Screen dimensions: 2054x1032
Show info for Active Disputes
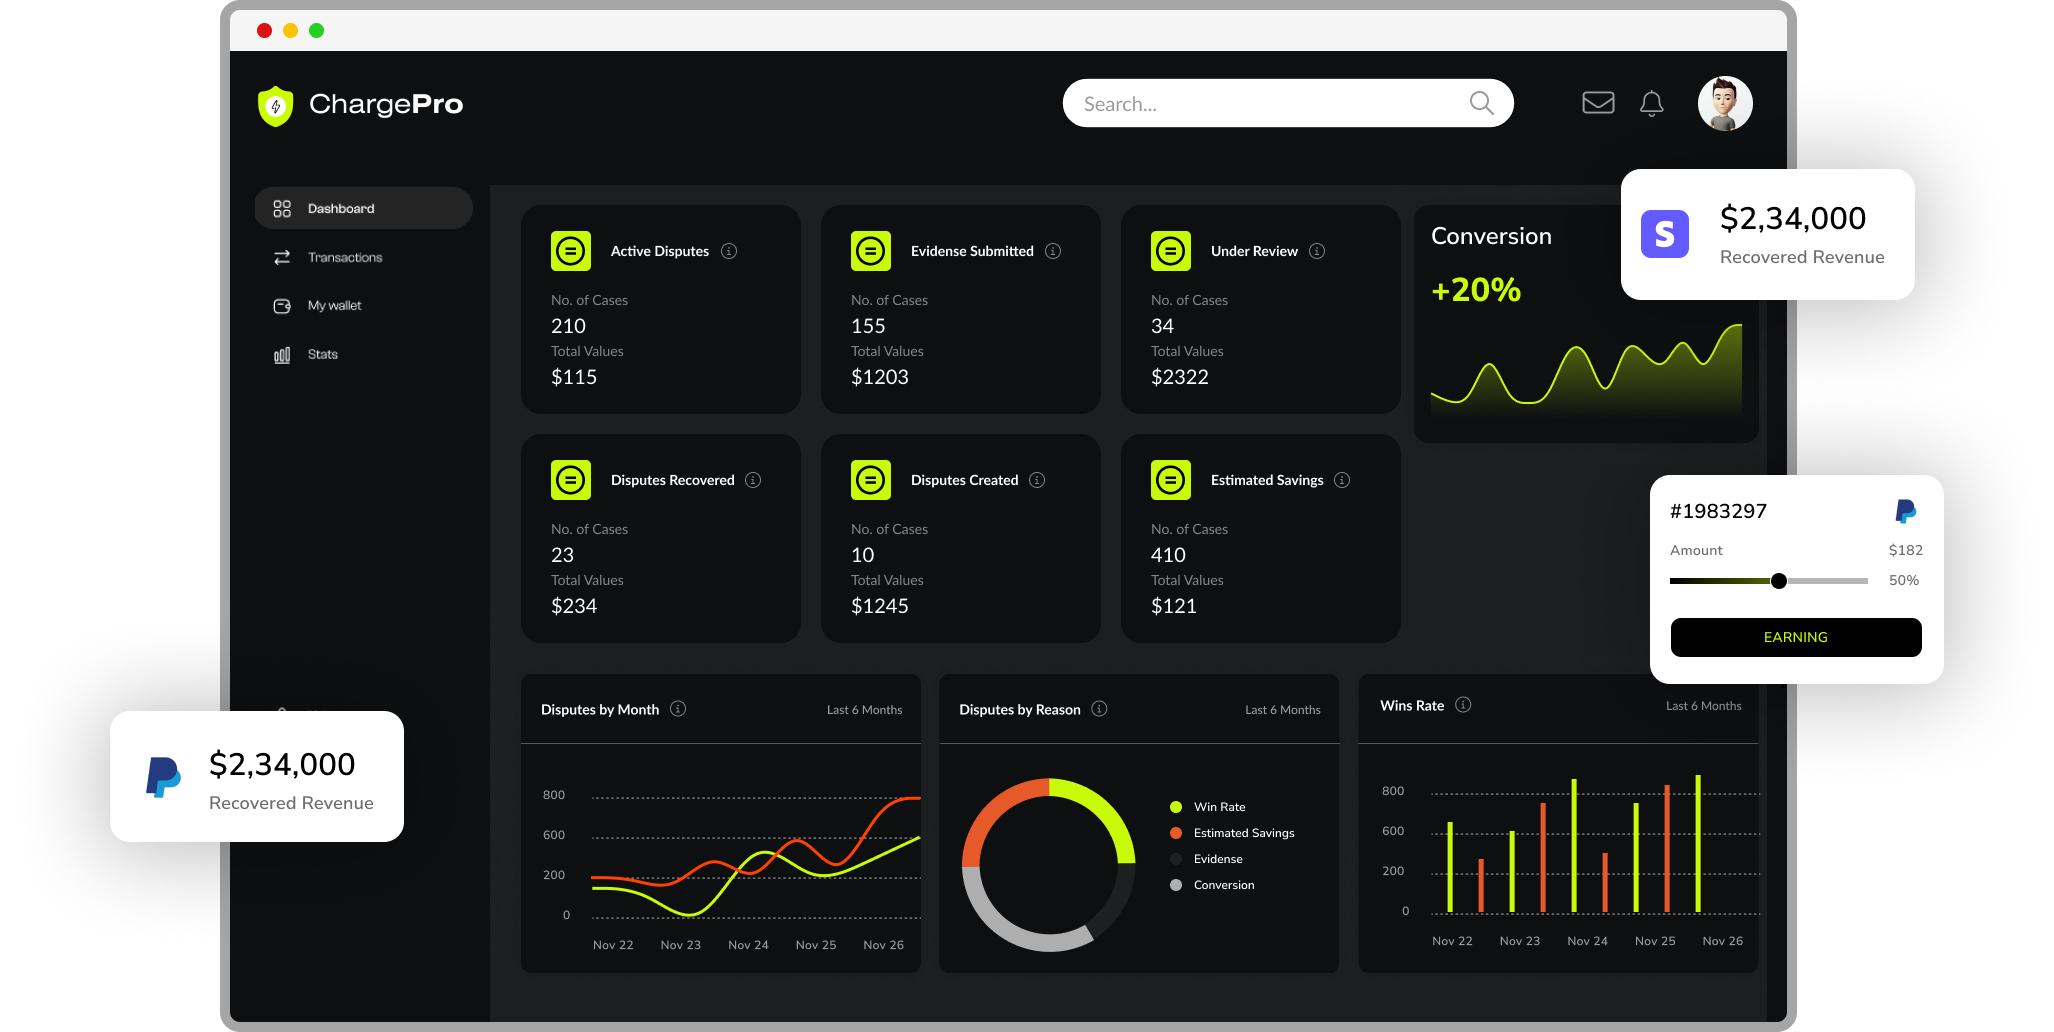coord(729,251)
